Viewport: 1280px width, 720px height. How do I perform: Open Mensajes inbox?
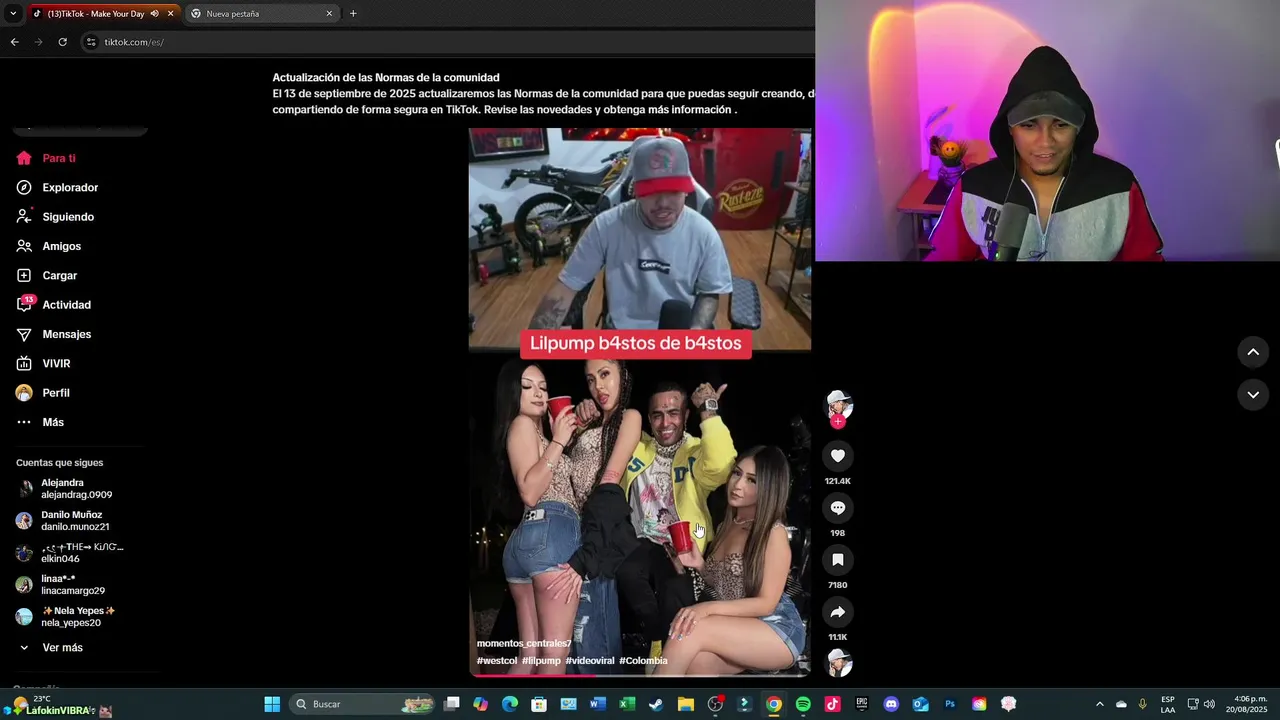pyautogui.click(x=54, y=334)
